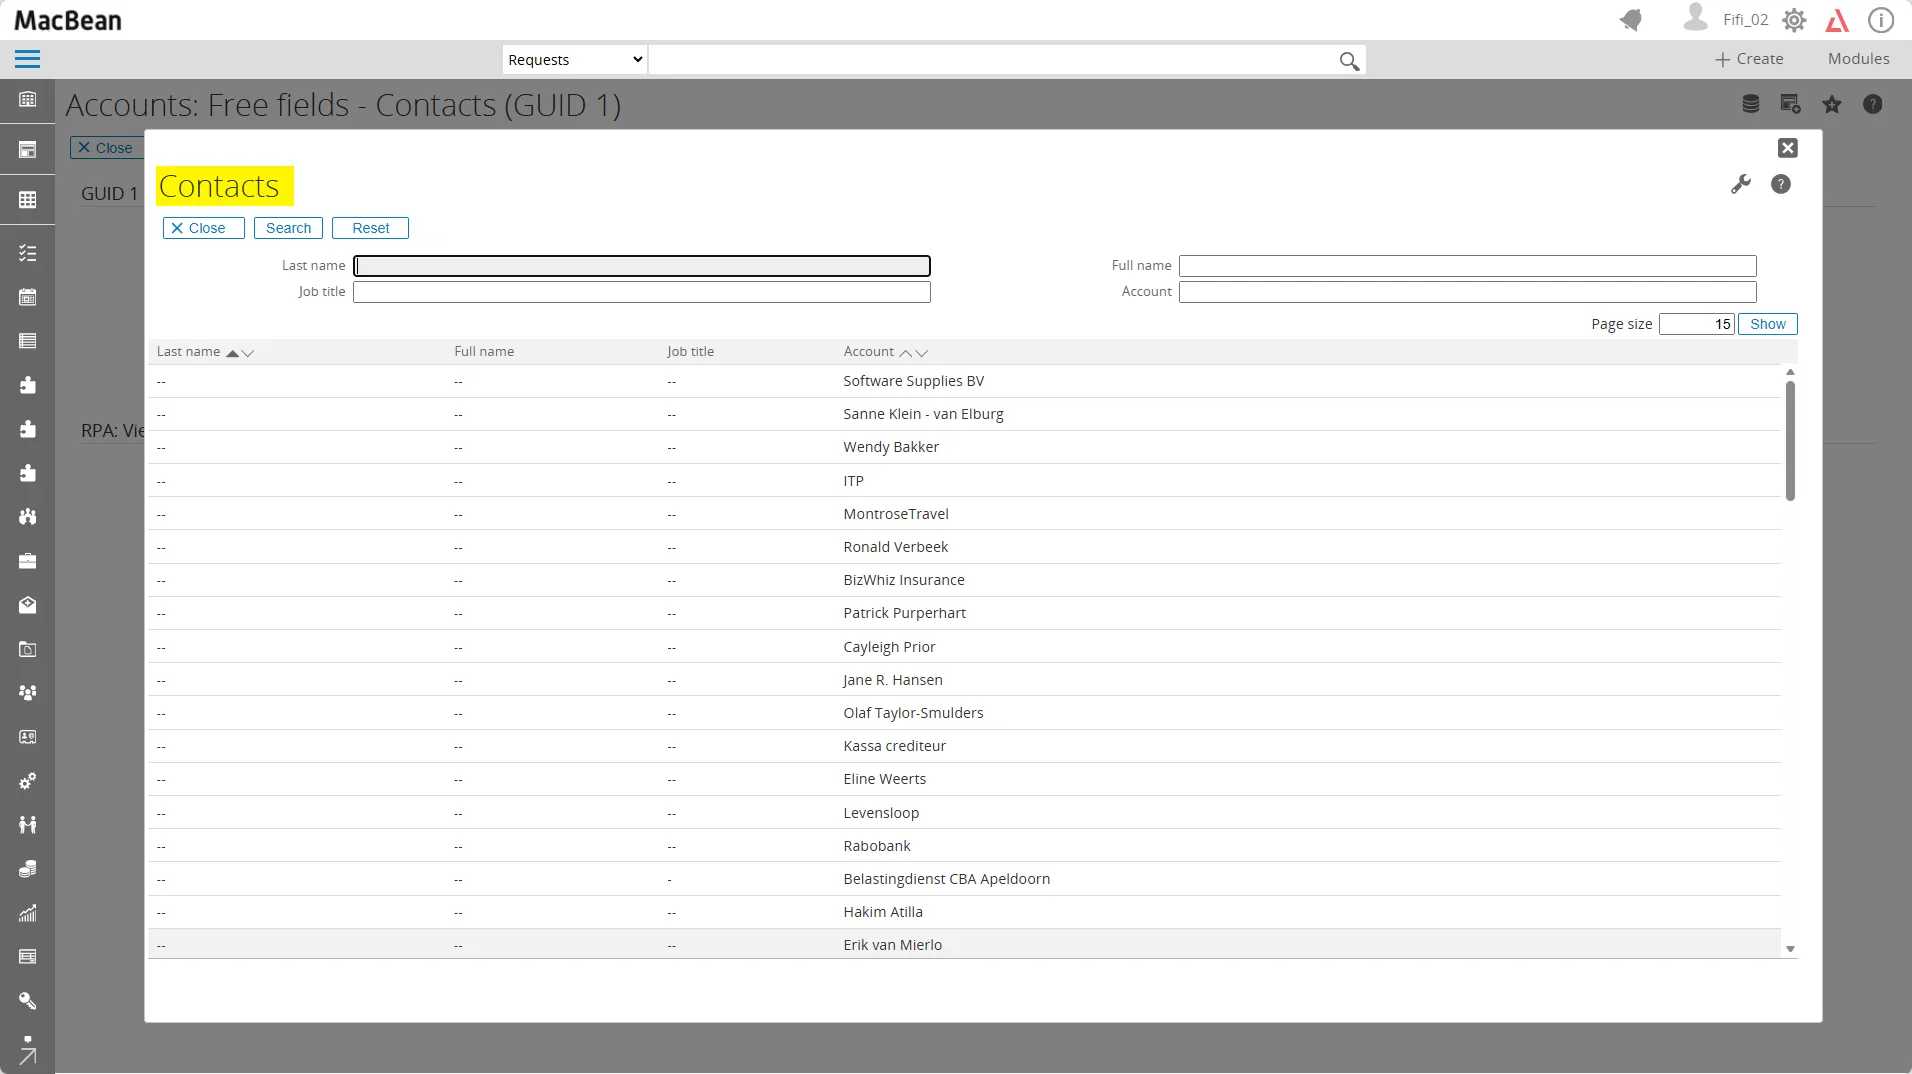Sort Account column descending arrow
The image size is (1912, 1074).
pyautogui.click(x=922, y=353)
